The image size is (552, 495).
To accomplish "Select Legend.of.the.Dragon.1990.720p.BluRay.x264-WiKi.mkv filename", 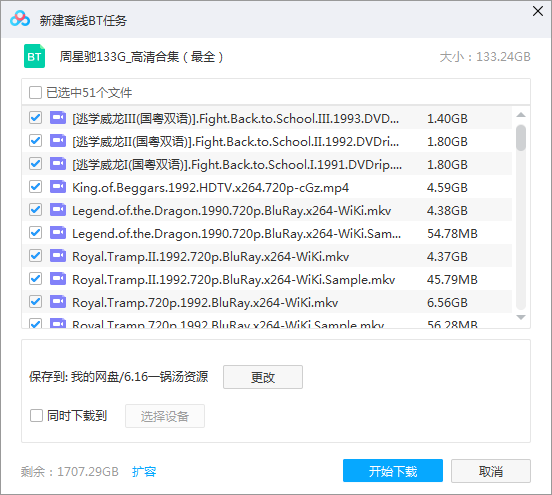I will point(231,211).
